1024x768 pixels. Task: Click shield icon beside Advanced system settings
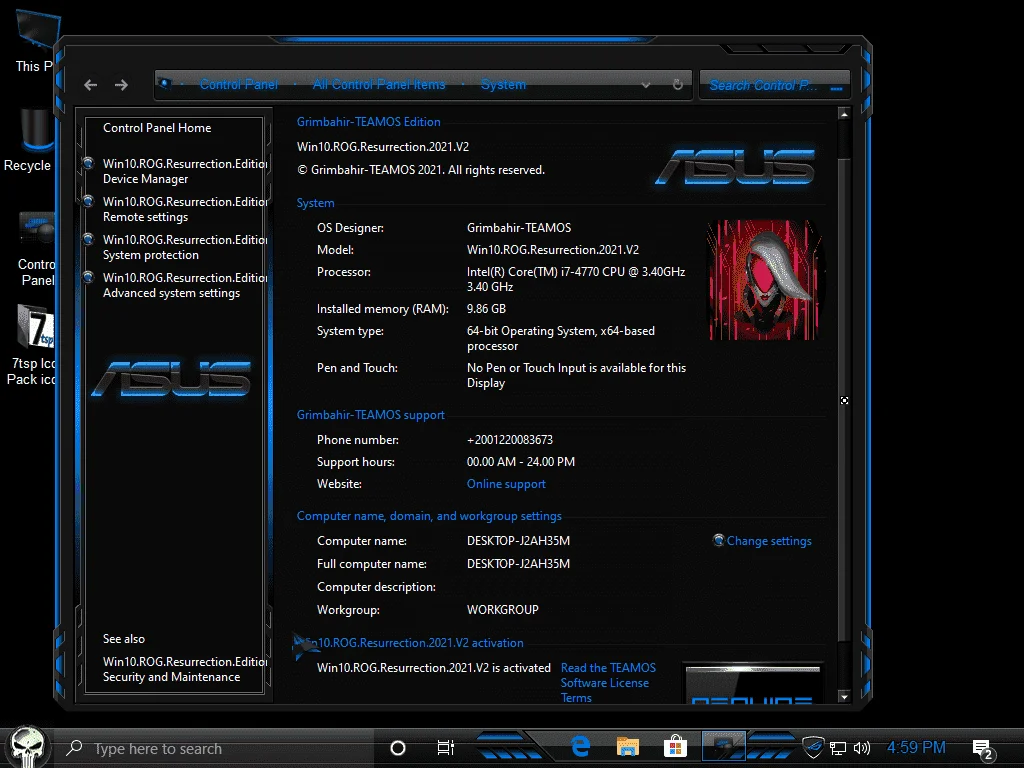point(88,276)
